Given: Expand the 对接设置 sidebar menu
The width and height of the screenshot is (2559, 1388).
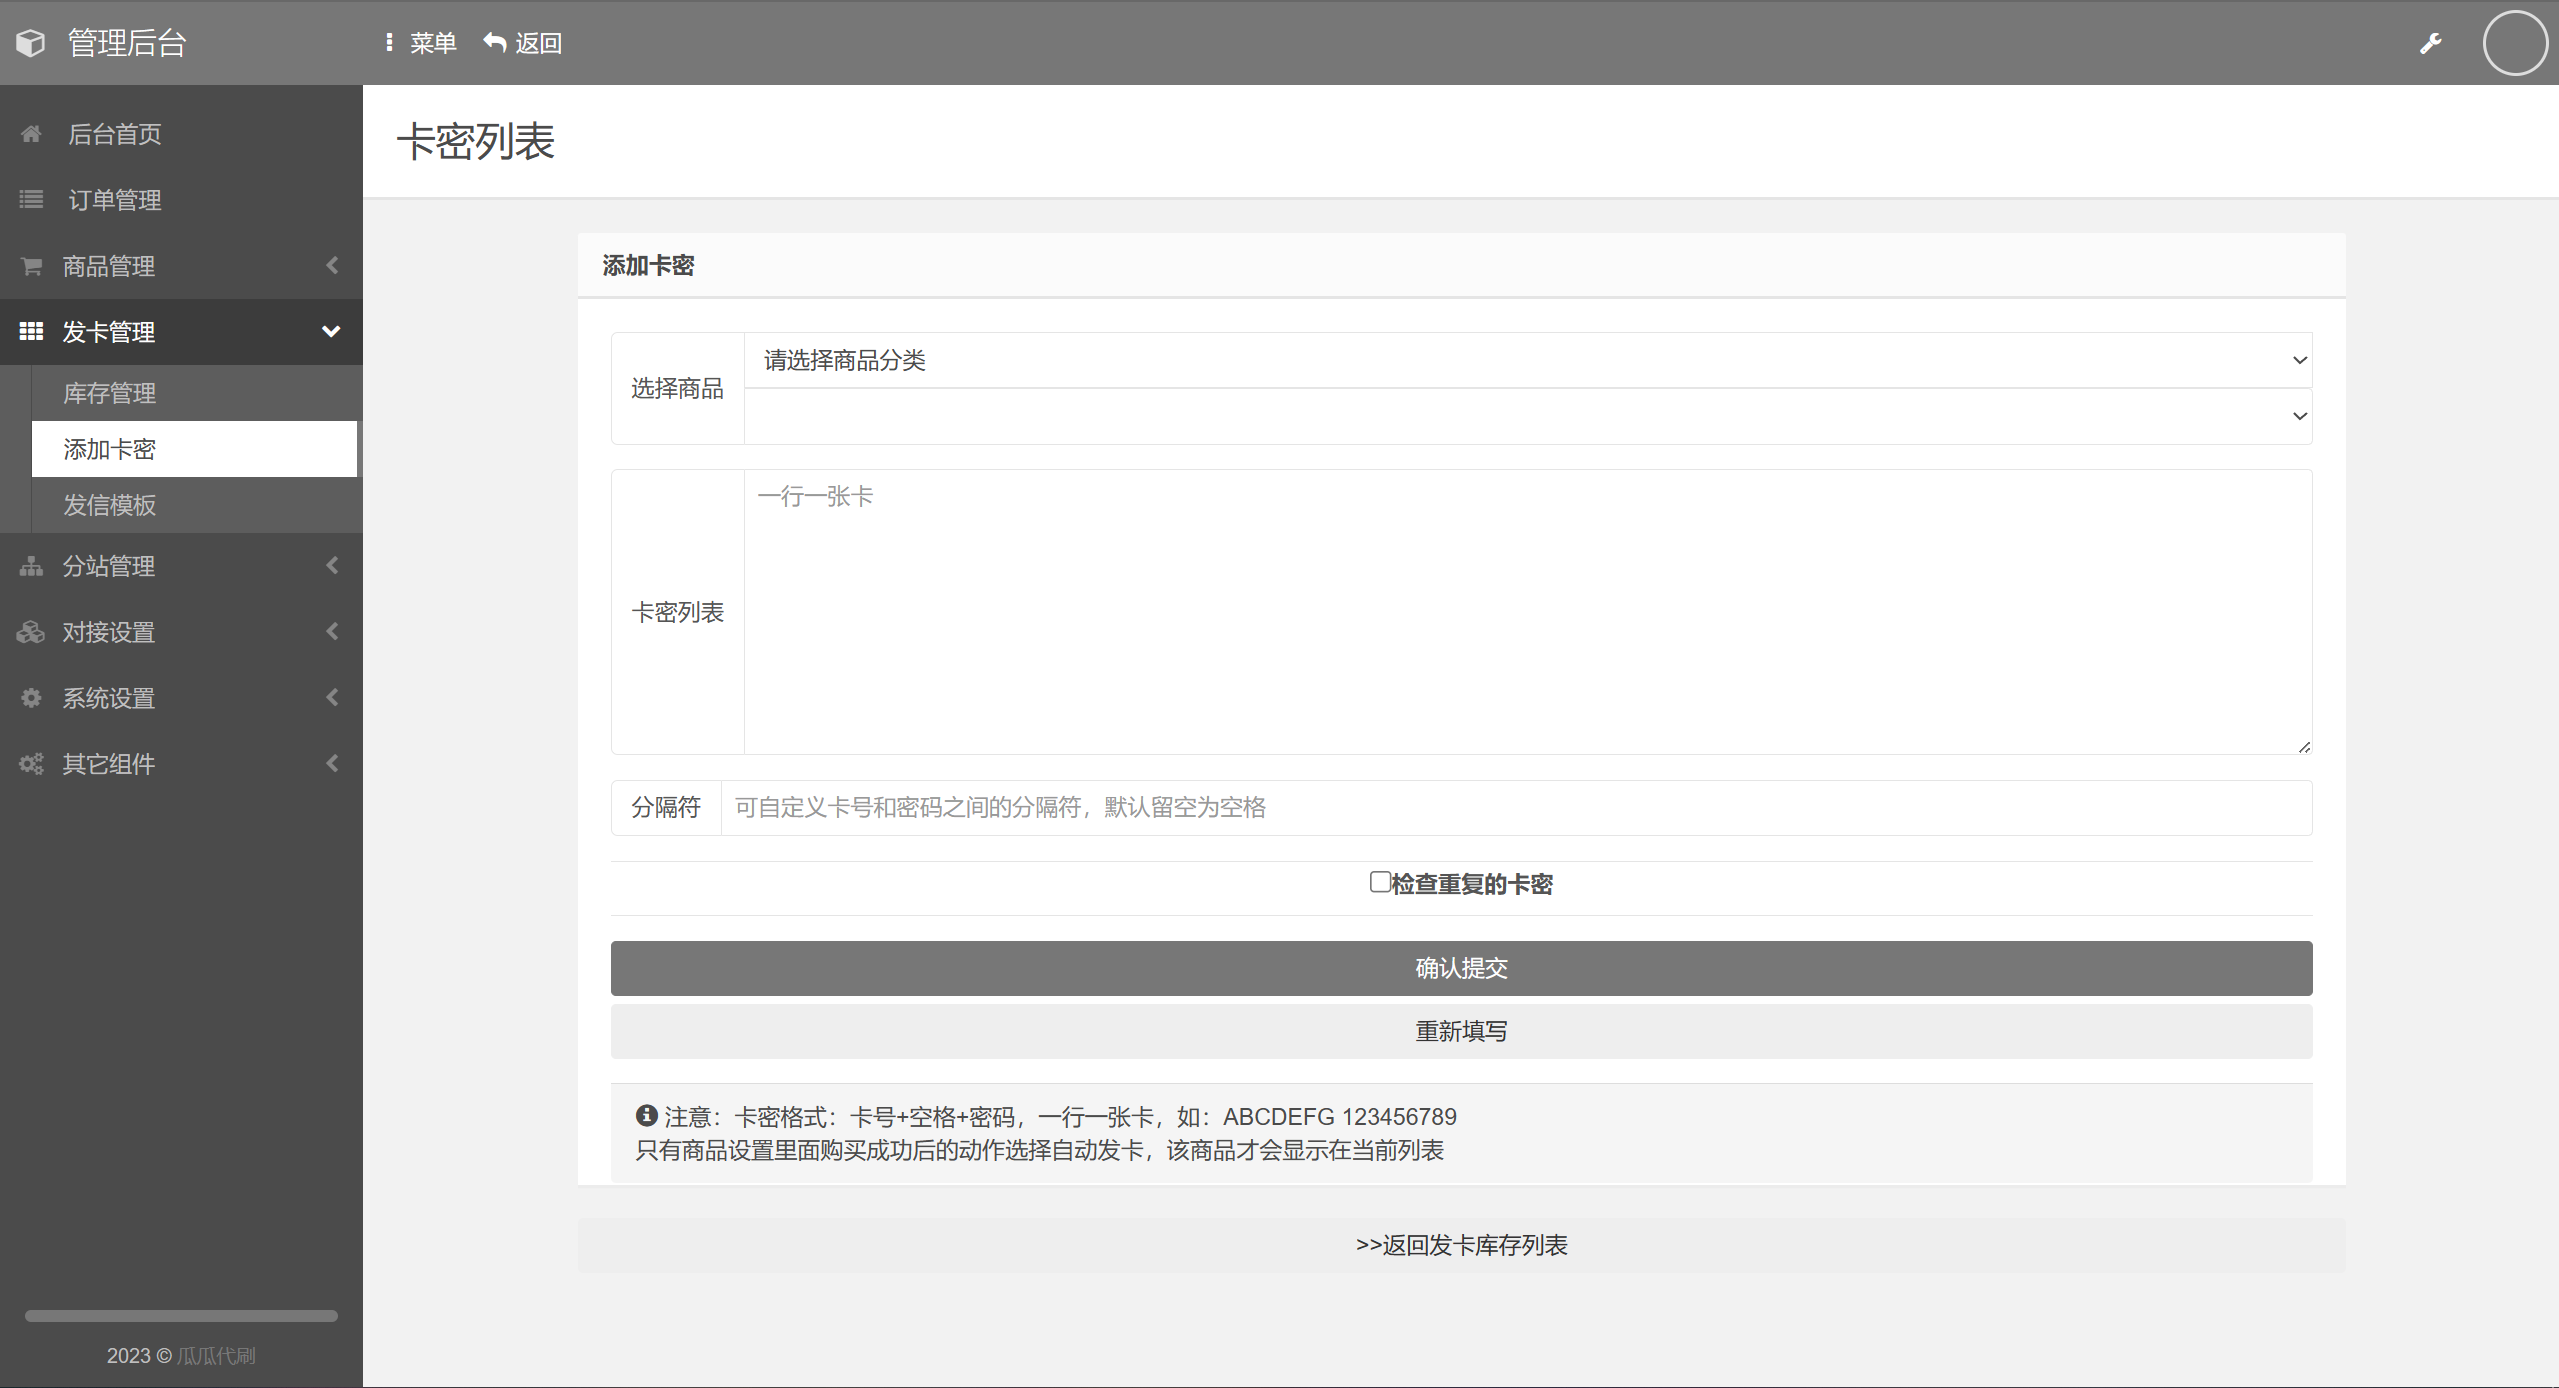Looking at the screenshot, I should 180,632.
